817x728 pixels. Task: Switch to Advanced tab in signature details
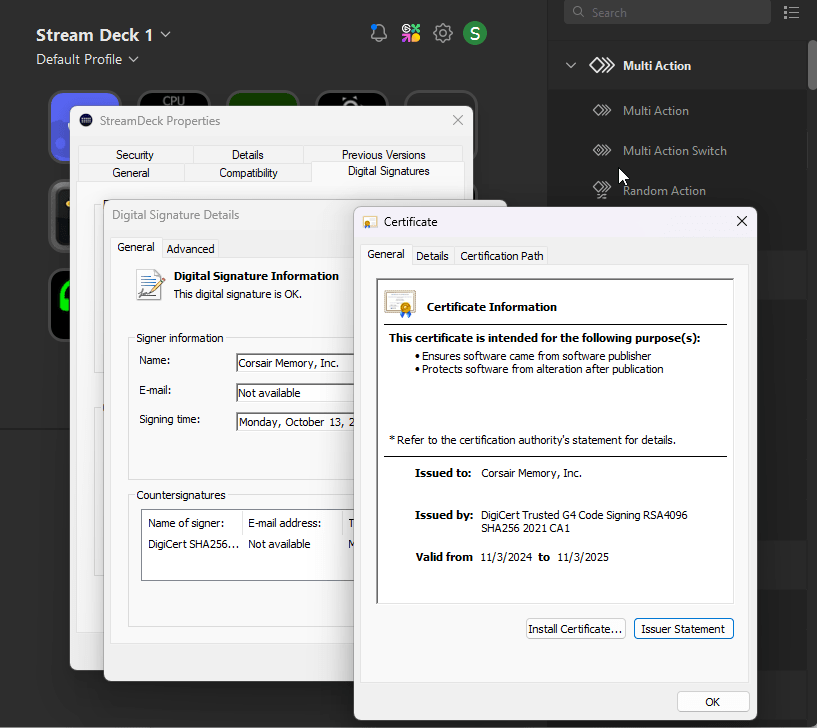[190, 249]
